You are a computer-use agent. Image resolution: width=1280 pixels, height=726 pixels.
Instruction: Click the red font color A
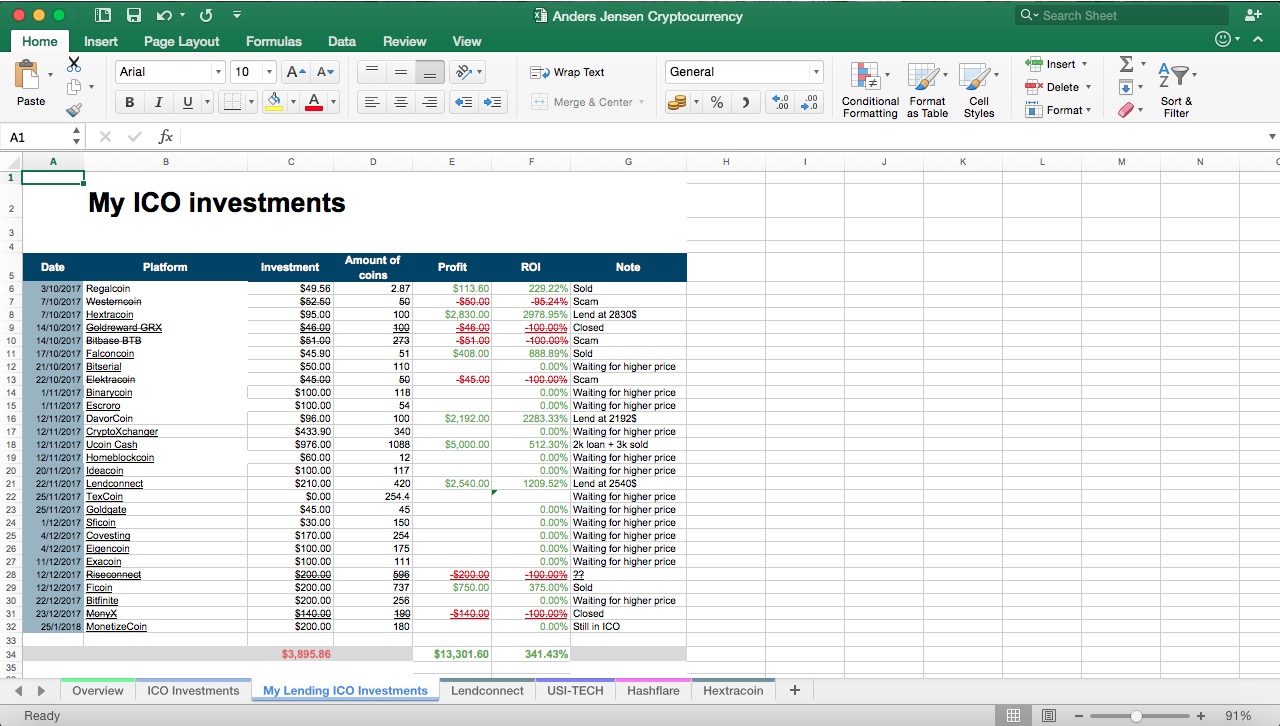[314, 102]
